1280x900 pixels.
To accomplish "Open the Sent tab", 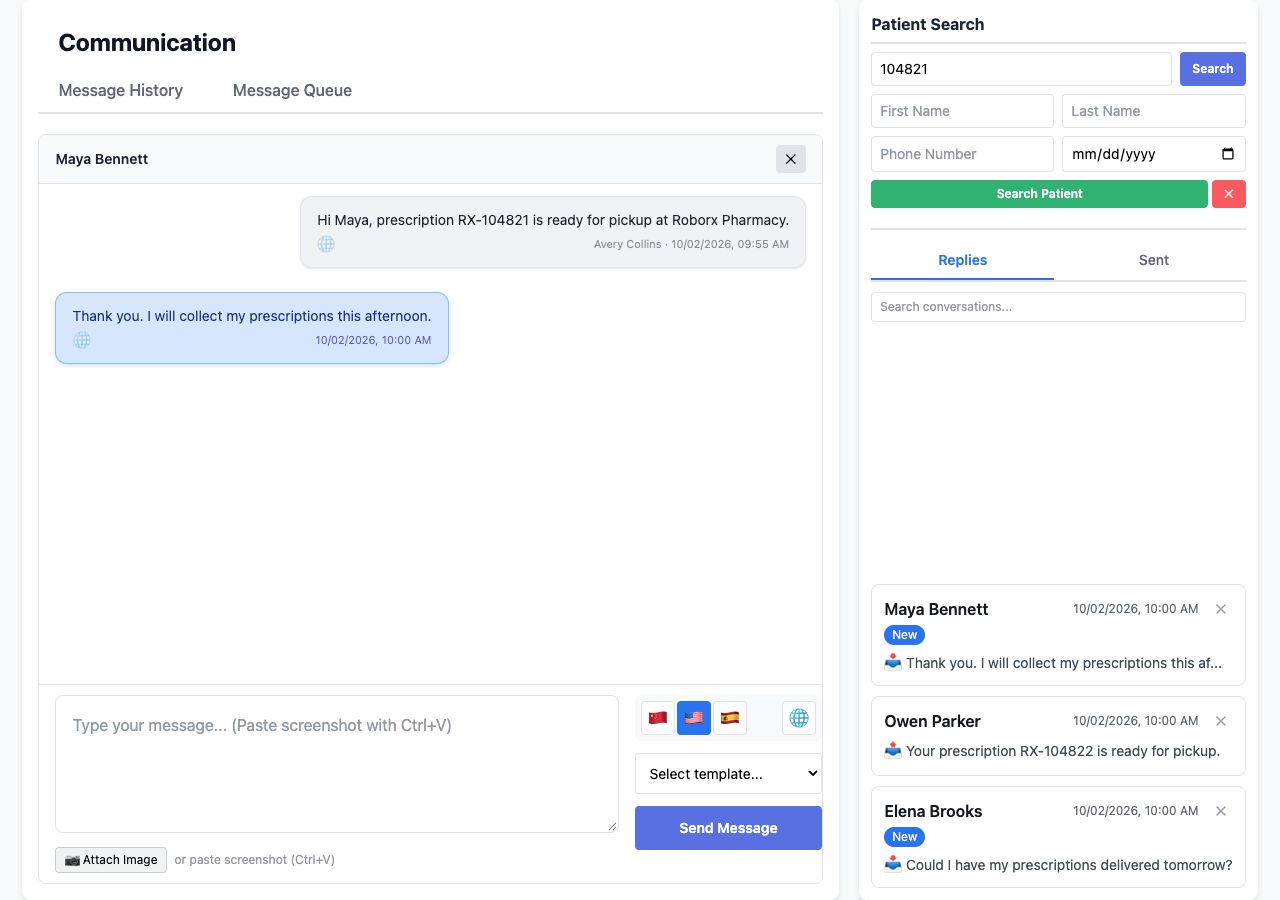I will [x=1153, y=260].
